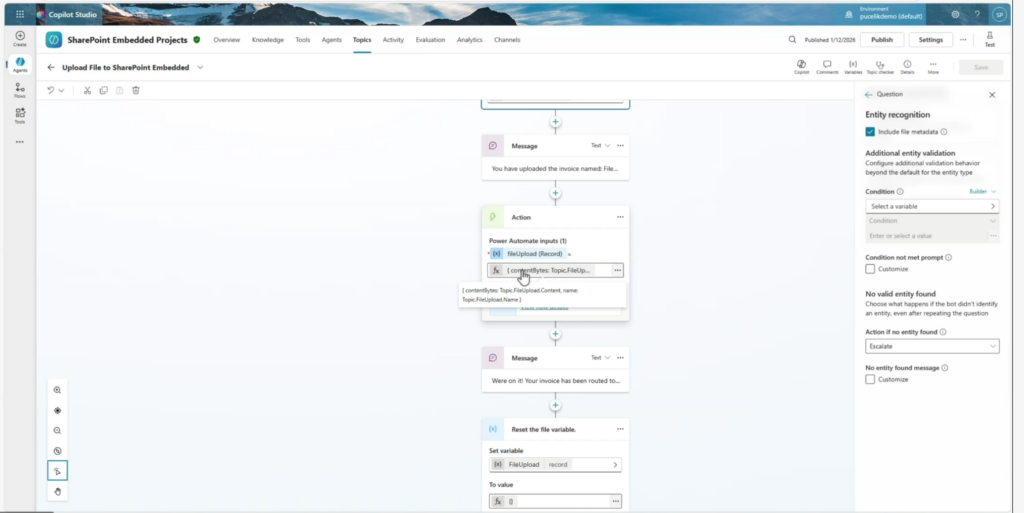Switch to the Knowledge tab
Screen dimensions: 1024x513
(268, 40)
